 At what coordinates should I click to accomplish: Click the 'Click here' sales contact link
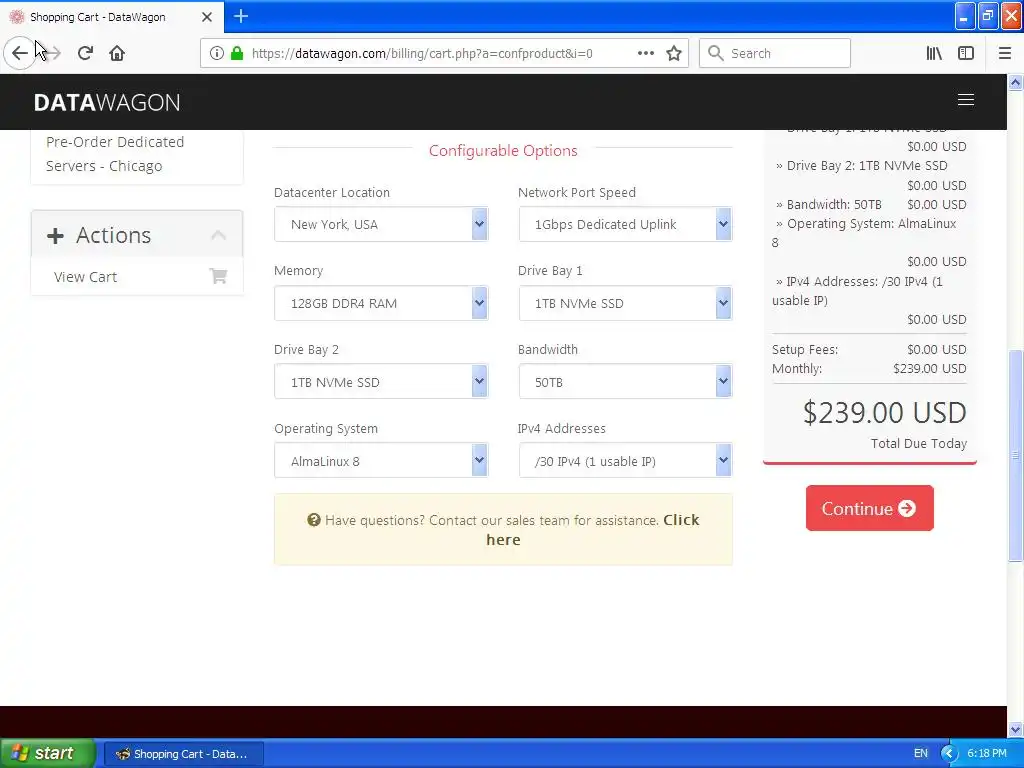(x=592, y=530)
